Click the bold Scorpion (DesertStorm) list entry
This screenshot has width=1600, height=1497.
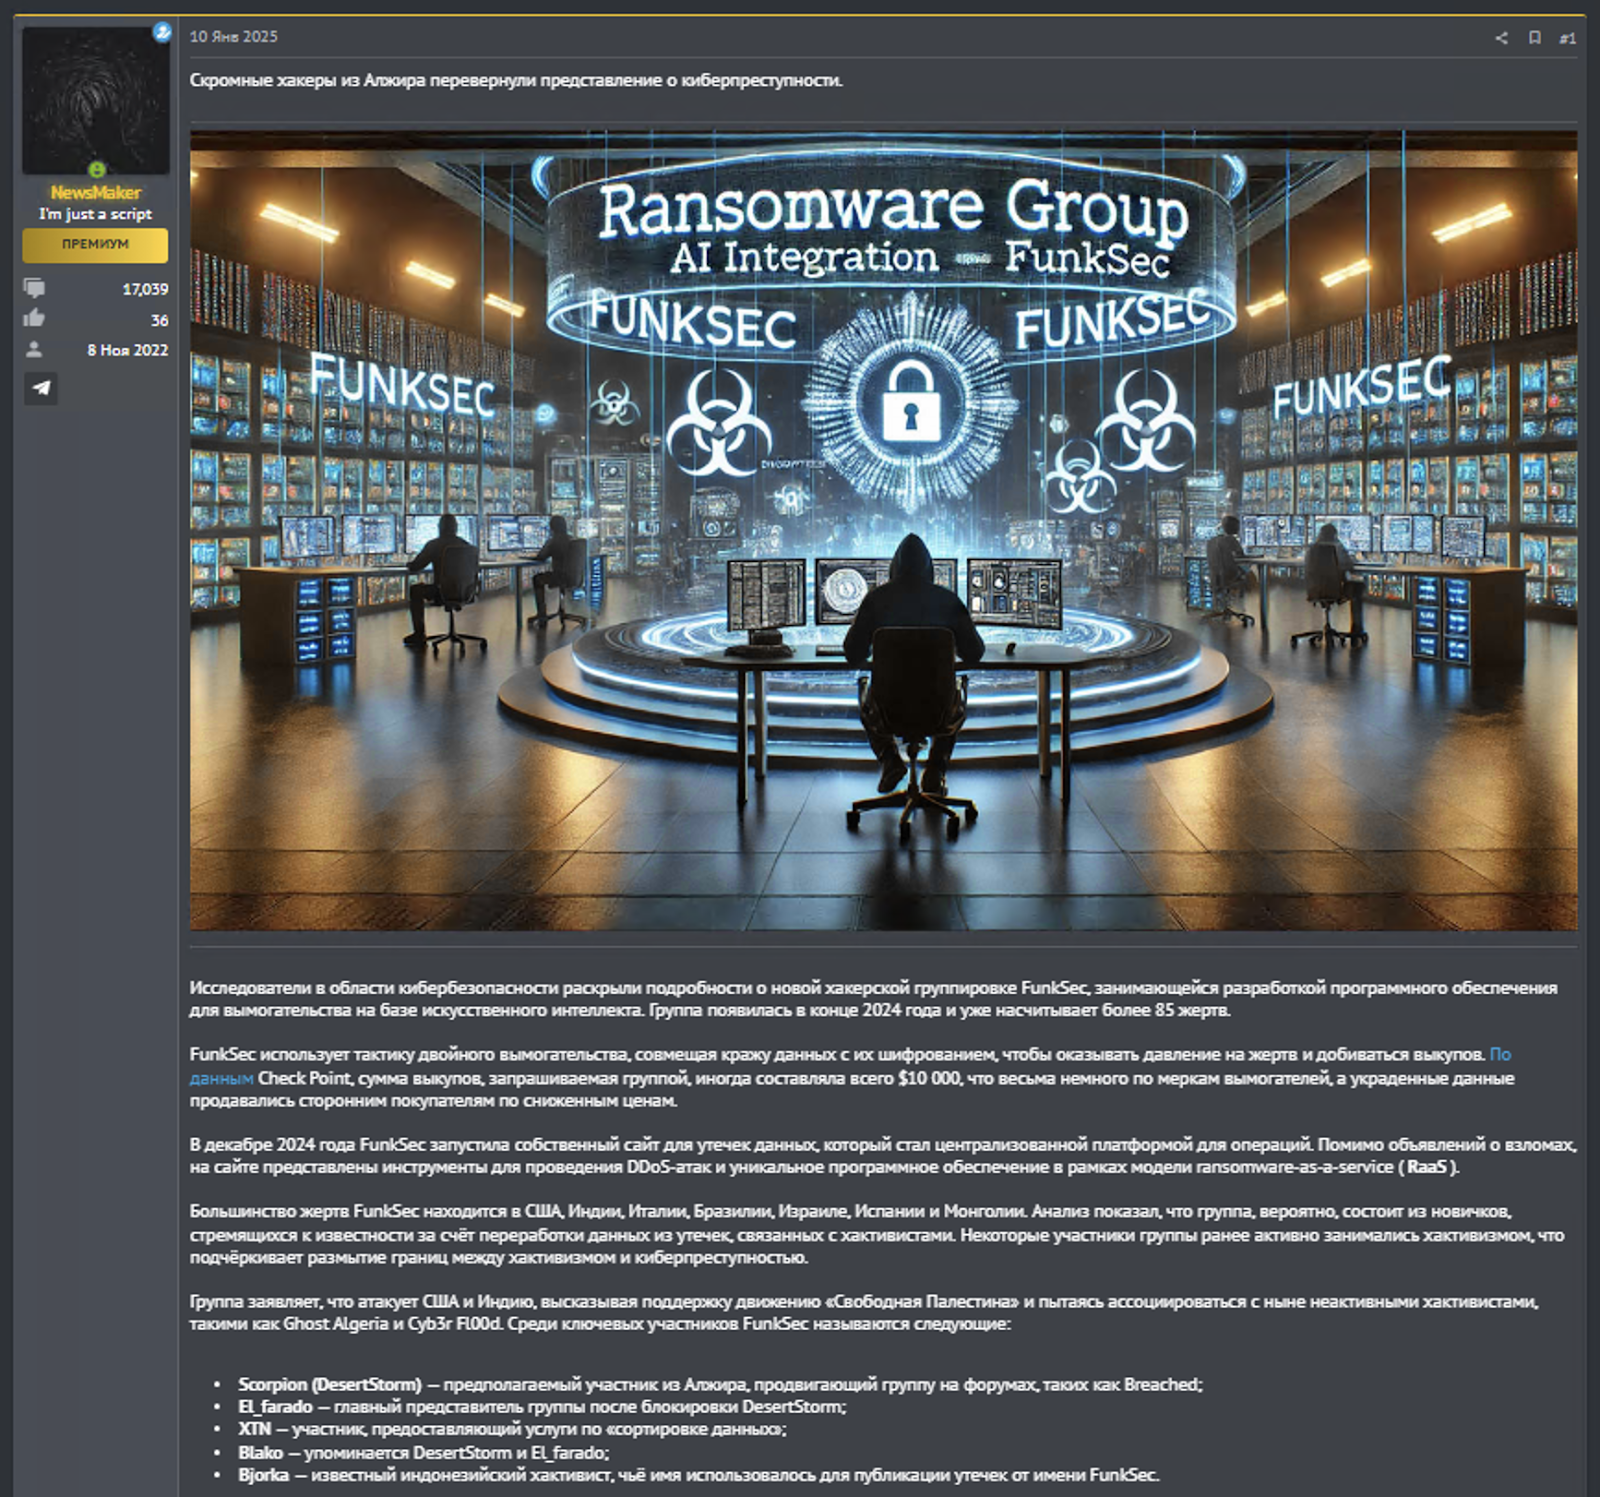tap(329, 1385)
